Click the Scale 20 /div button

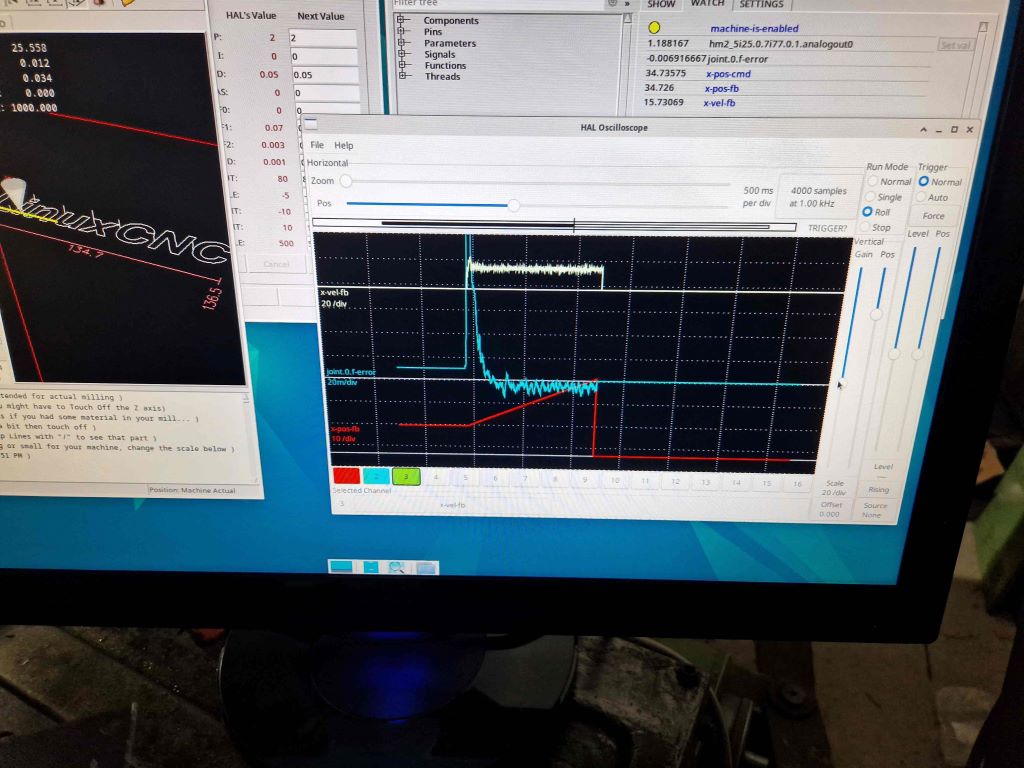pyautogui.click(x=834, y=488)
